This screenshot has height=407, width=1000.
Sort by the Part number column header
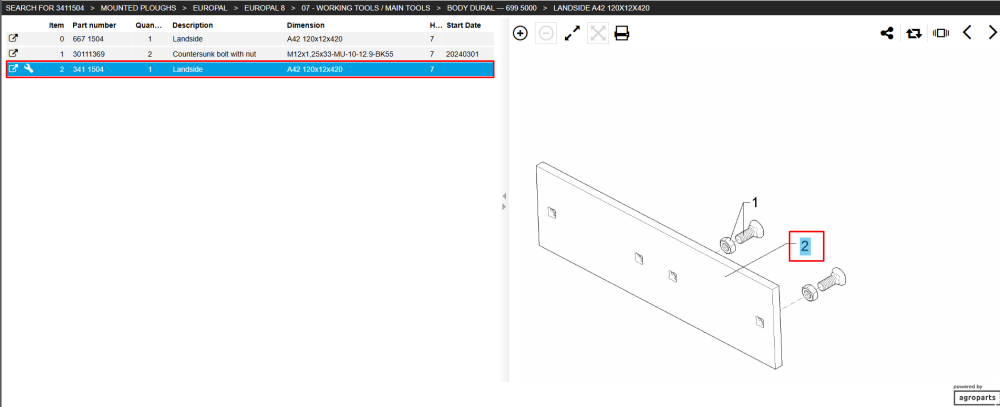[94, 25]
